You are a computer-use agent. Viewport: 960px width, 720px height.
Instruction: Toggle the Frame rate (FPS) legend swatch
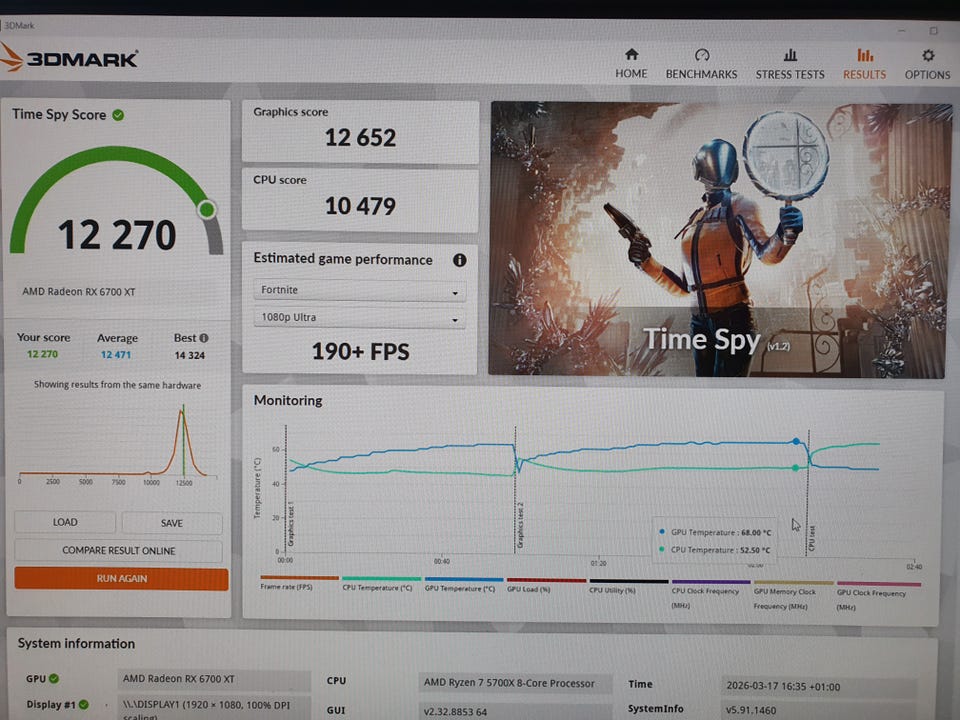pyautogui.click(x=299, y=577)
